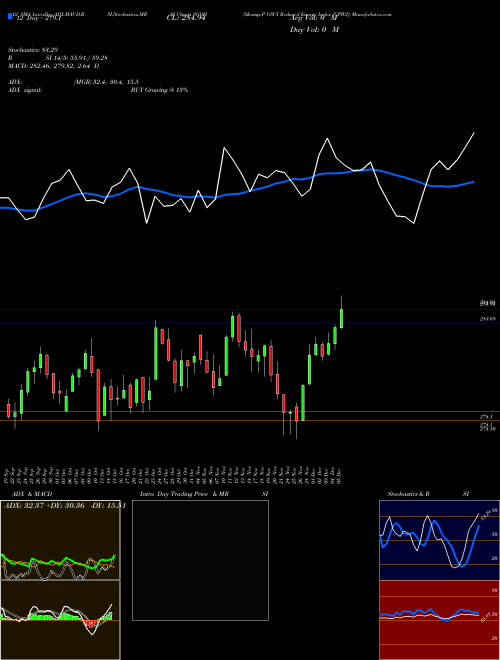
Task: Select the '12 Day = 279.1' legend text
Action: tap(37, 19)
